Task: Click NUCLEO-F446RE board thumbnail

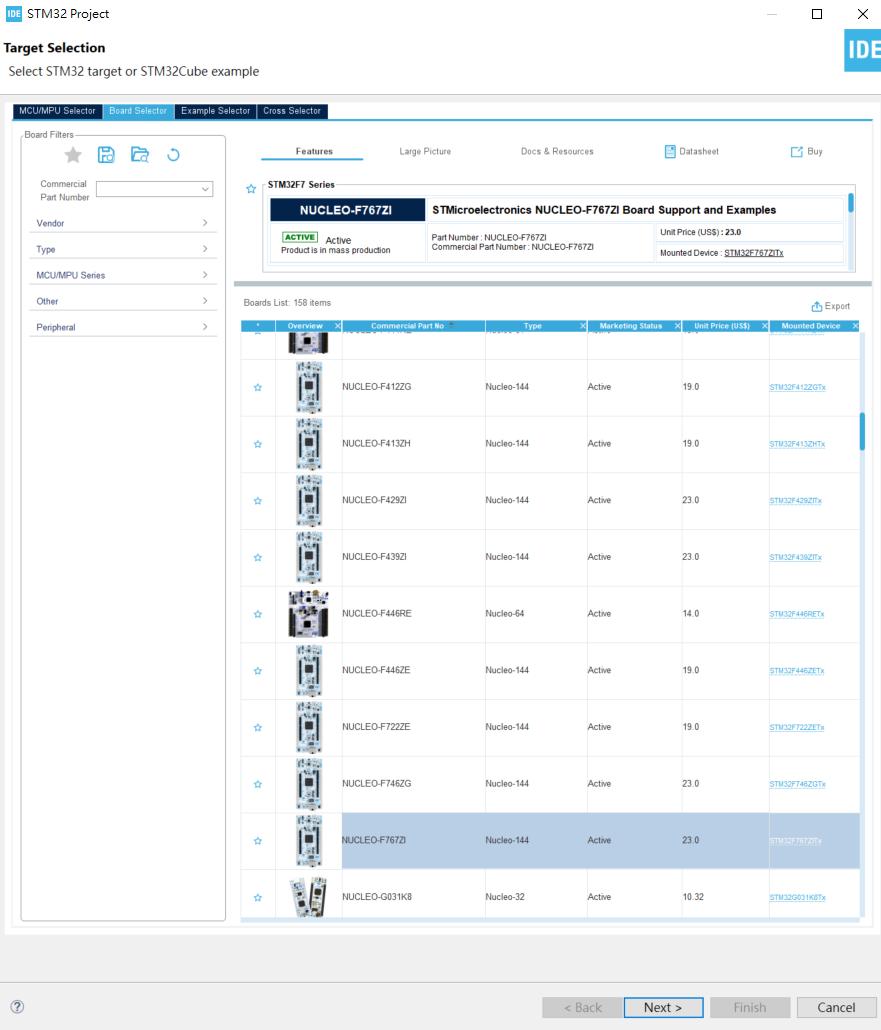Action: [x=308, y=614]
